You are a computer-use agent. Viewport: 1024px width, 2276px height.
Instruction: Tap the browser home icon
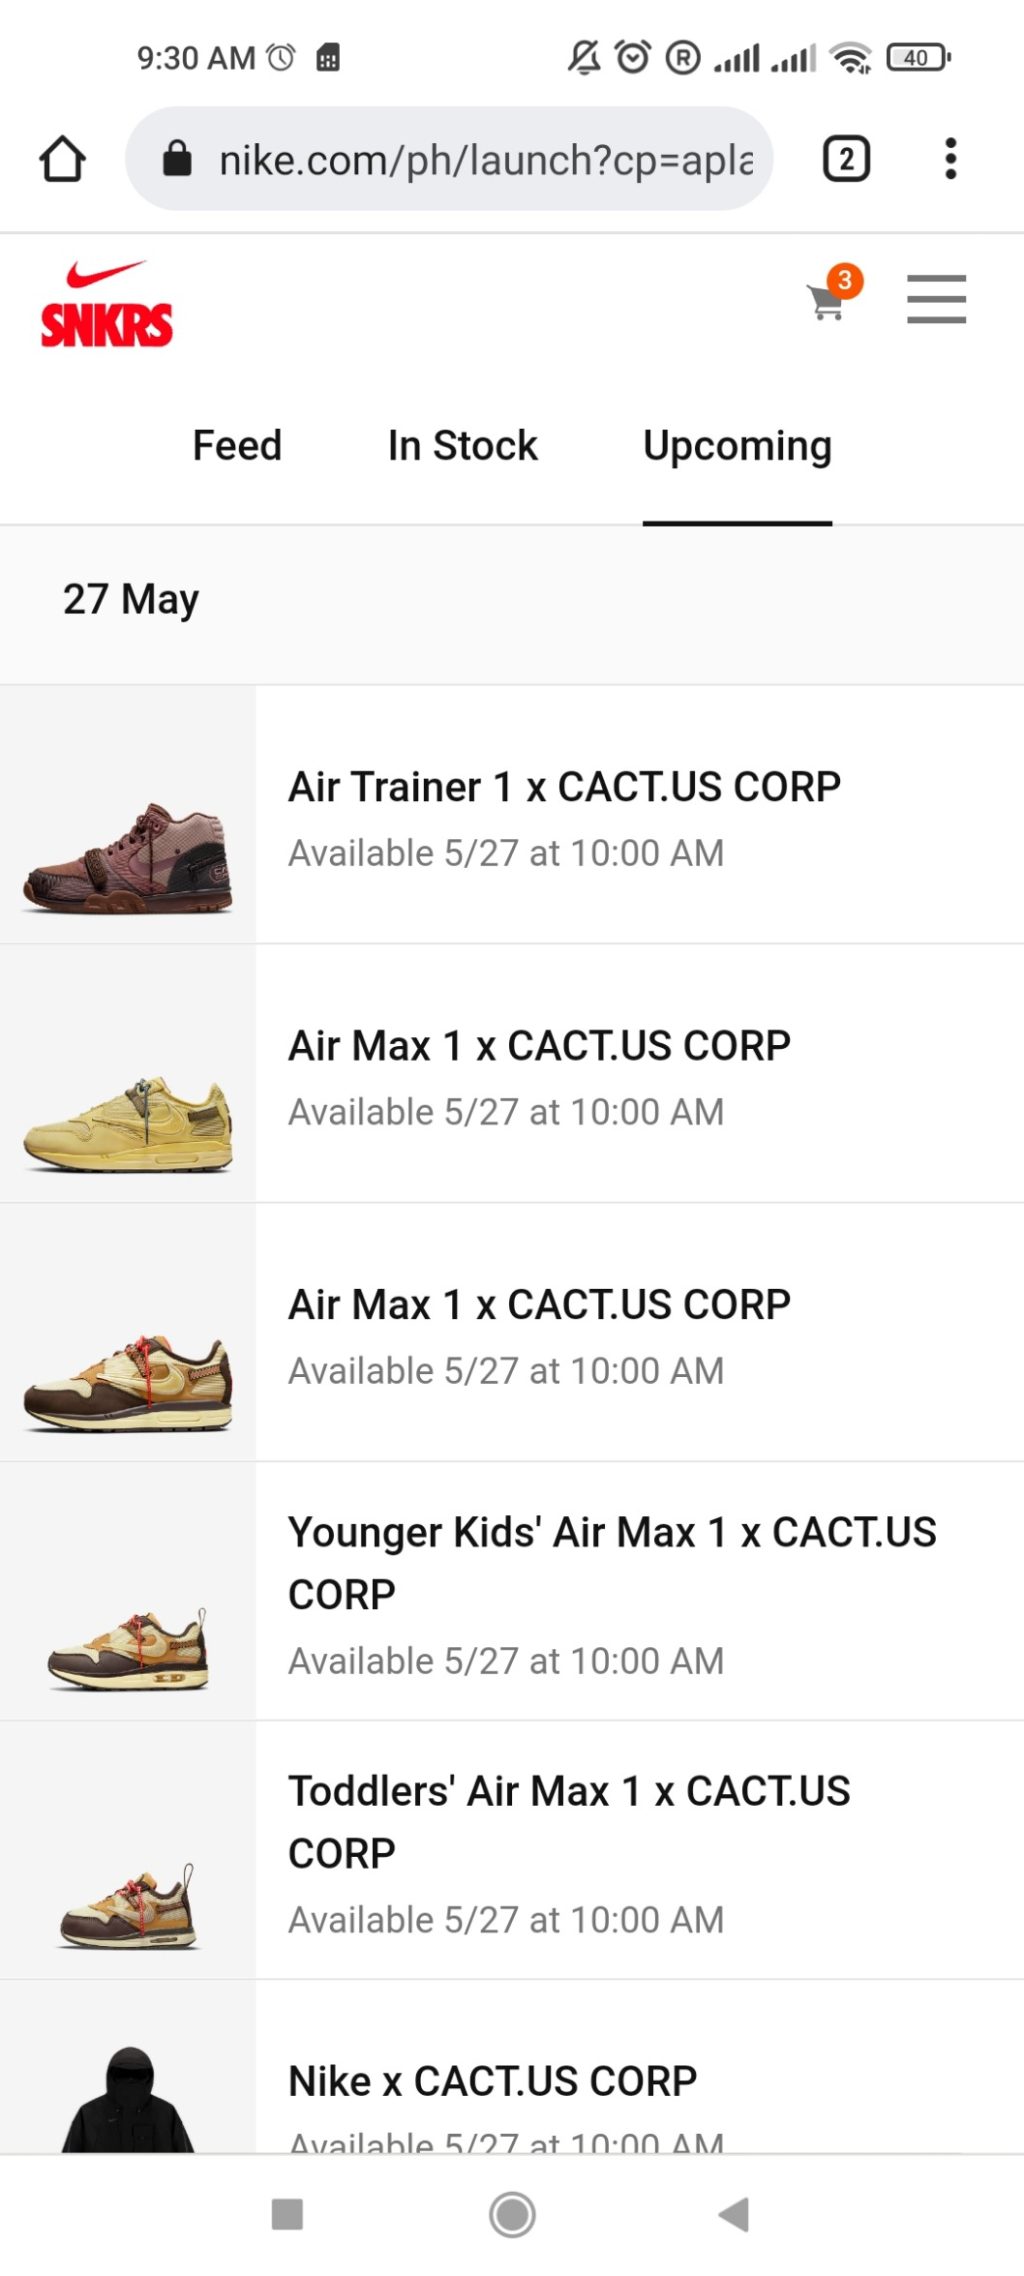pyautogui.click(x=62, y=159)
